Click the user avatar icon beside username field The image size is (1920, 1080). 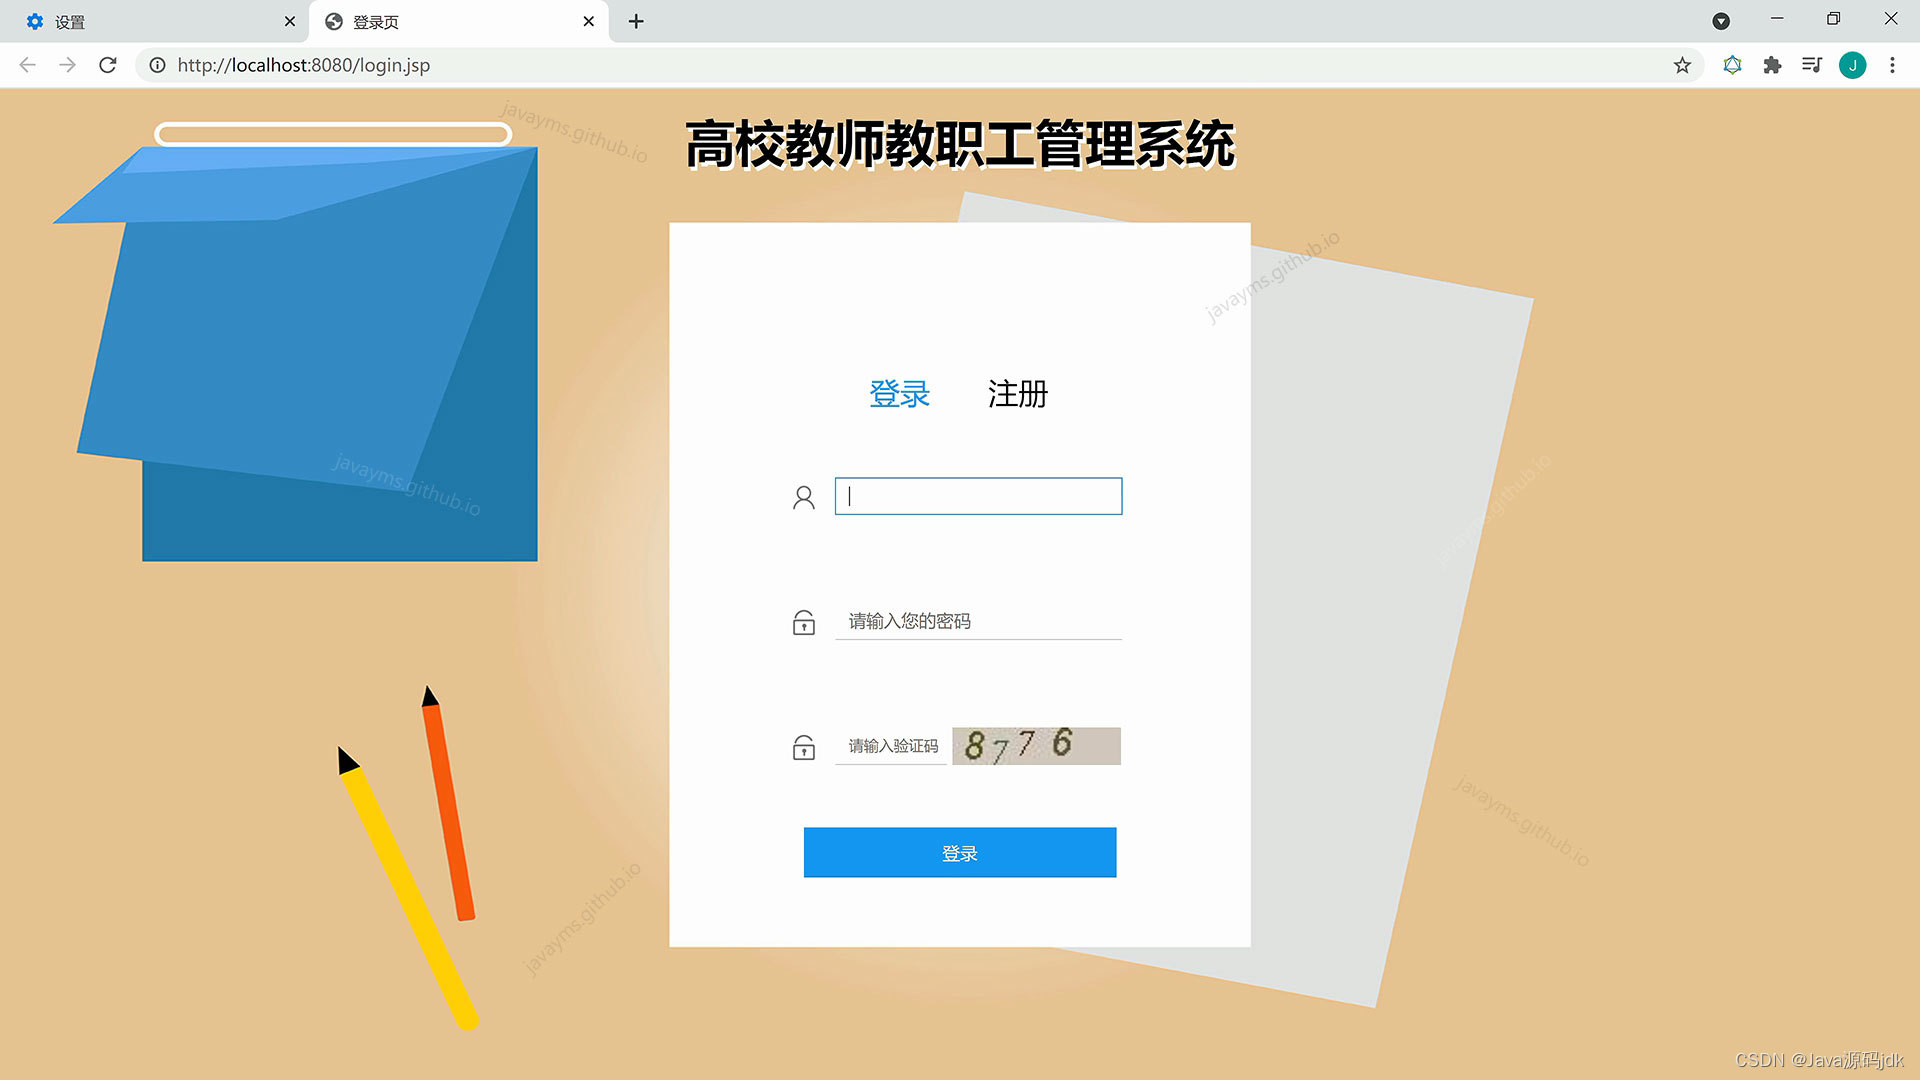[x=803, y=497]
